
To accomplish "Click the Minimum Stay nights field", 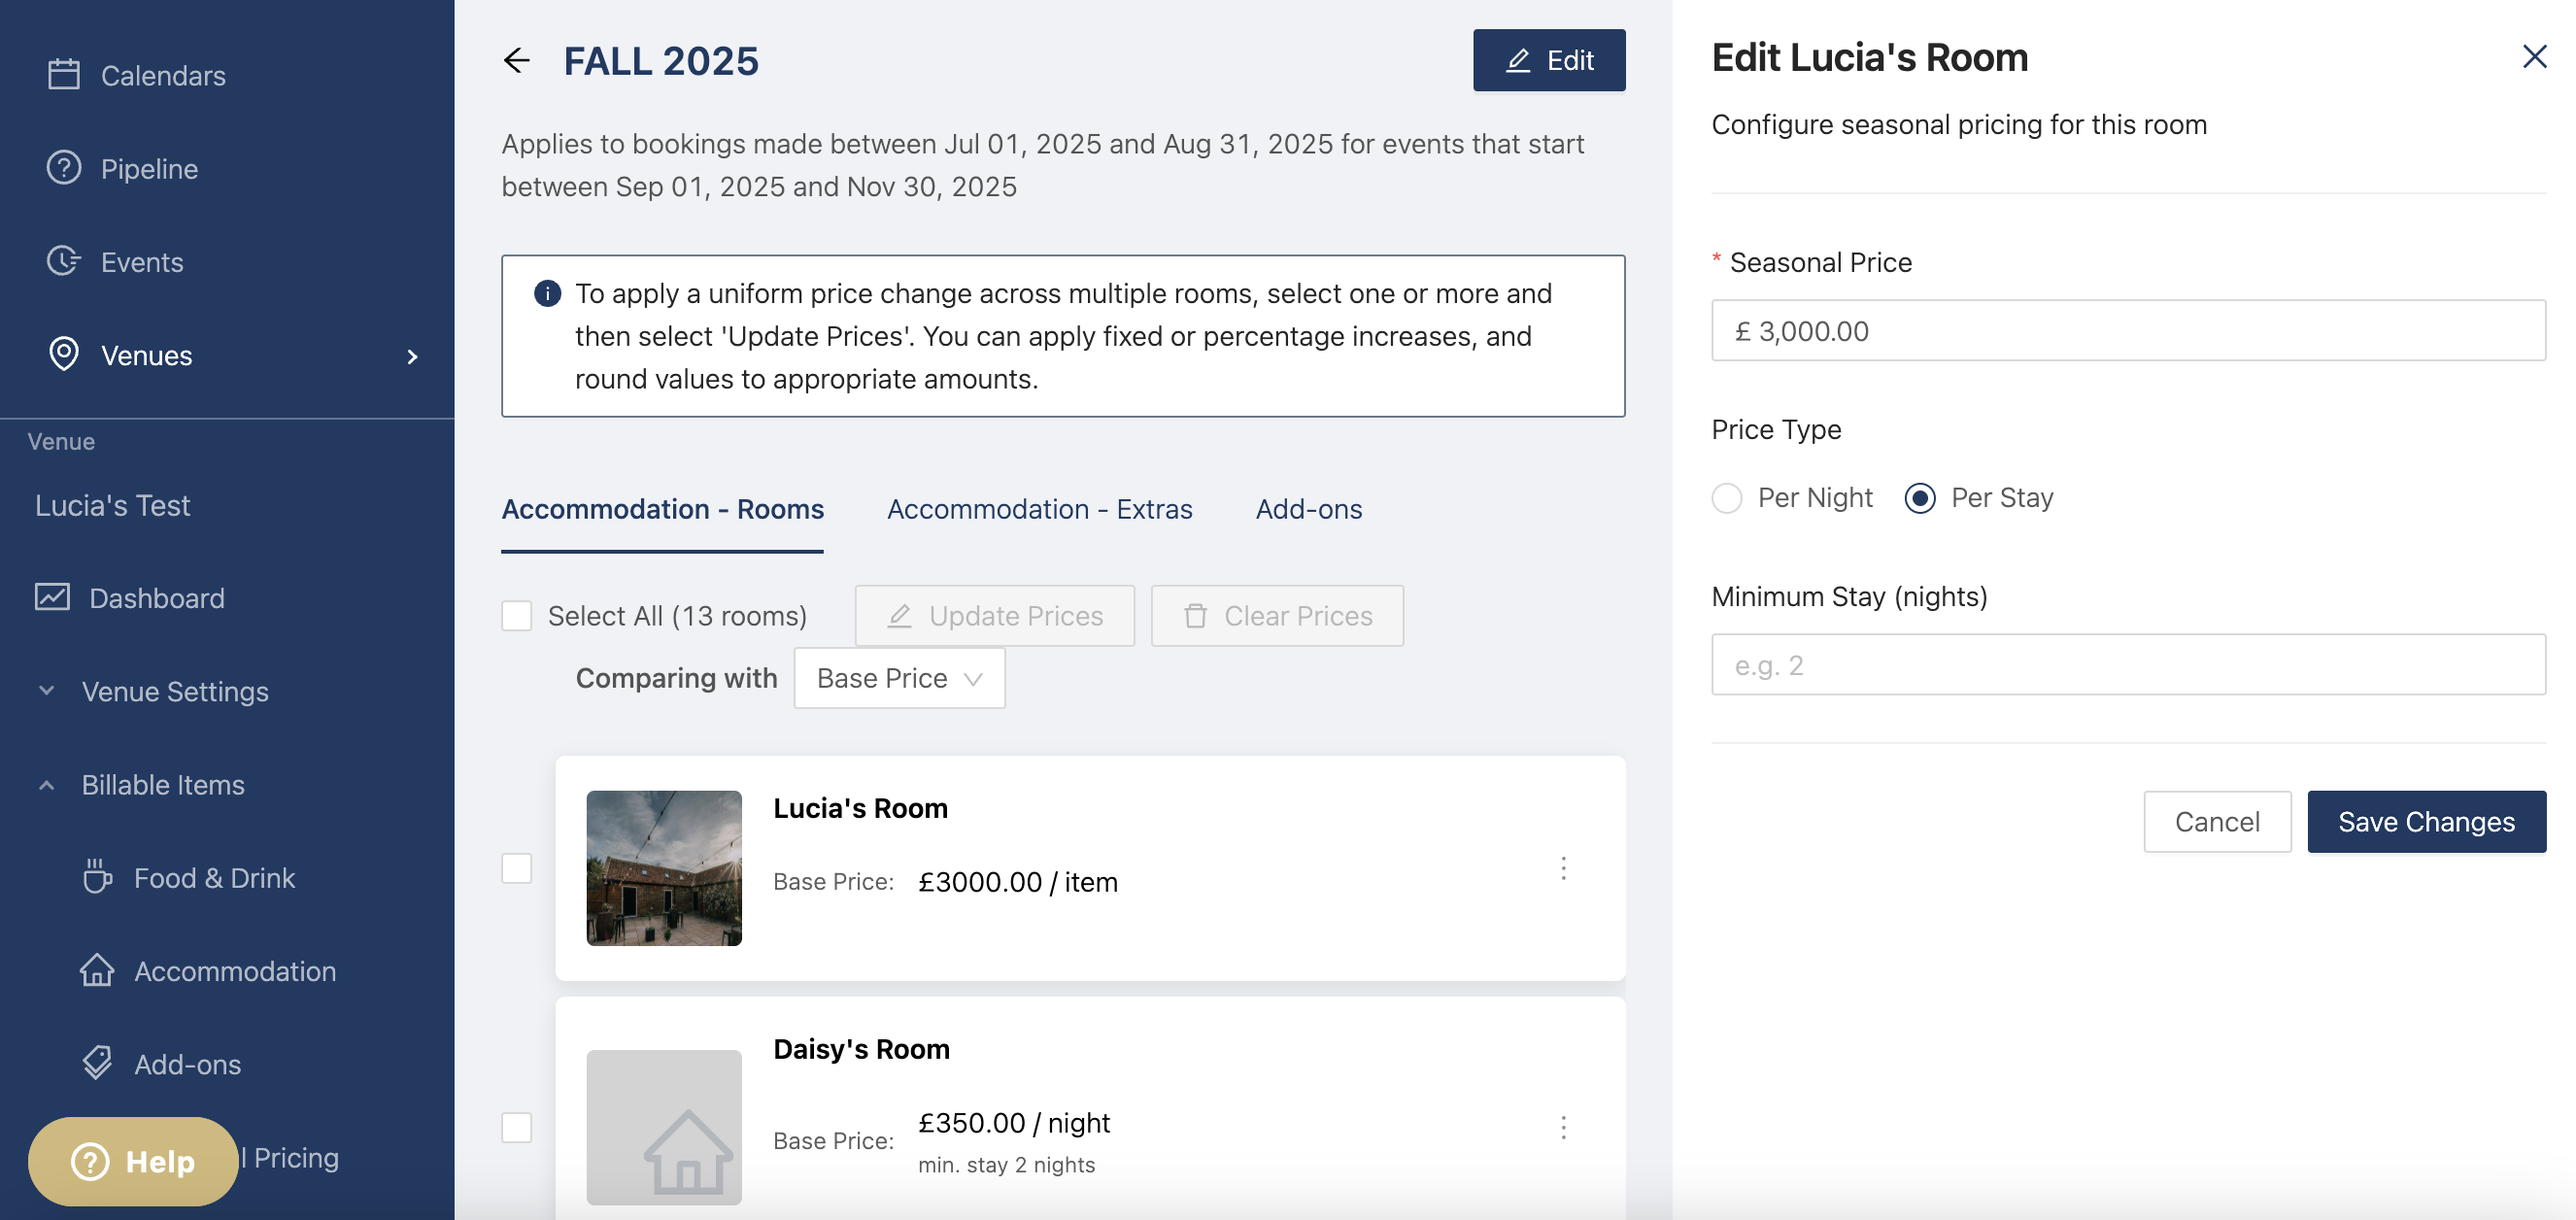I will [2128, 665].
